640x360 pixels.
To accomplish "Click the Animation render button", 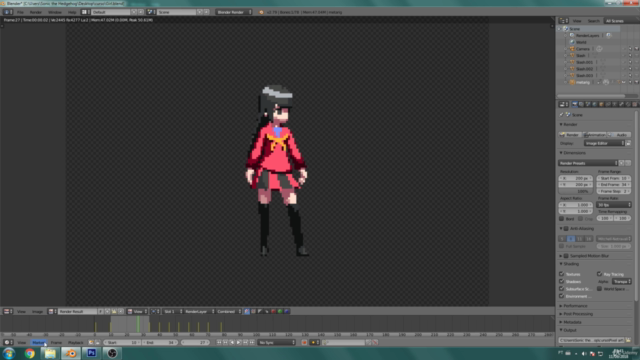I will pos(595,135).
